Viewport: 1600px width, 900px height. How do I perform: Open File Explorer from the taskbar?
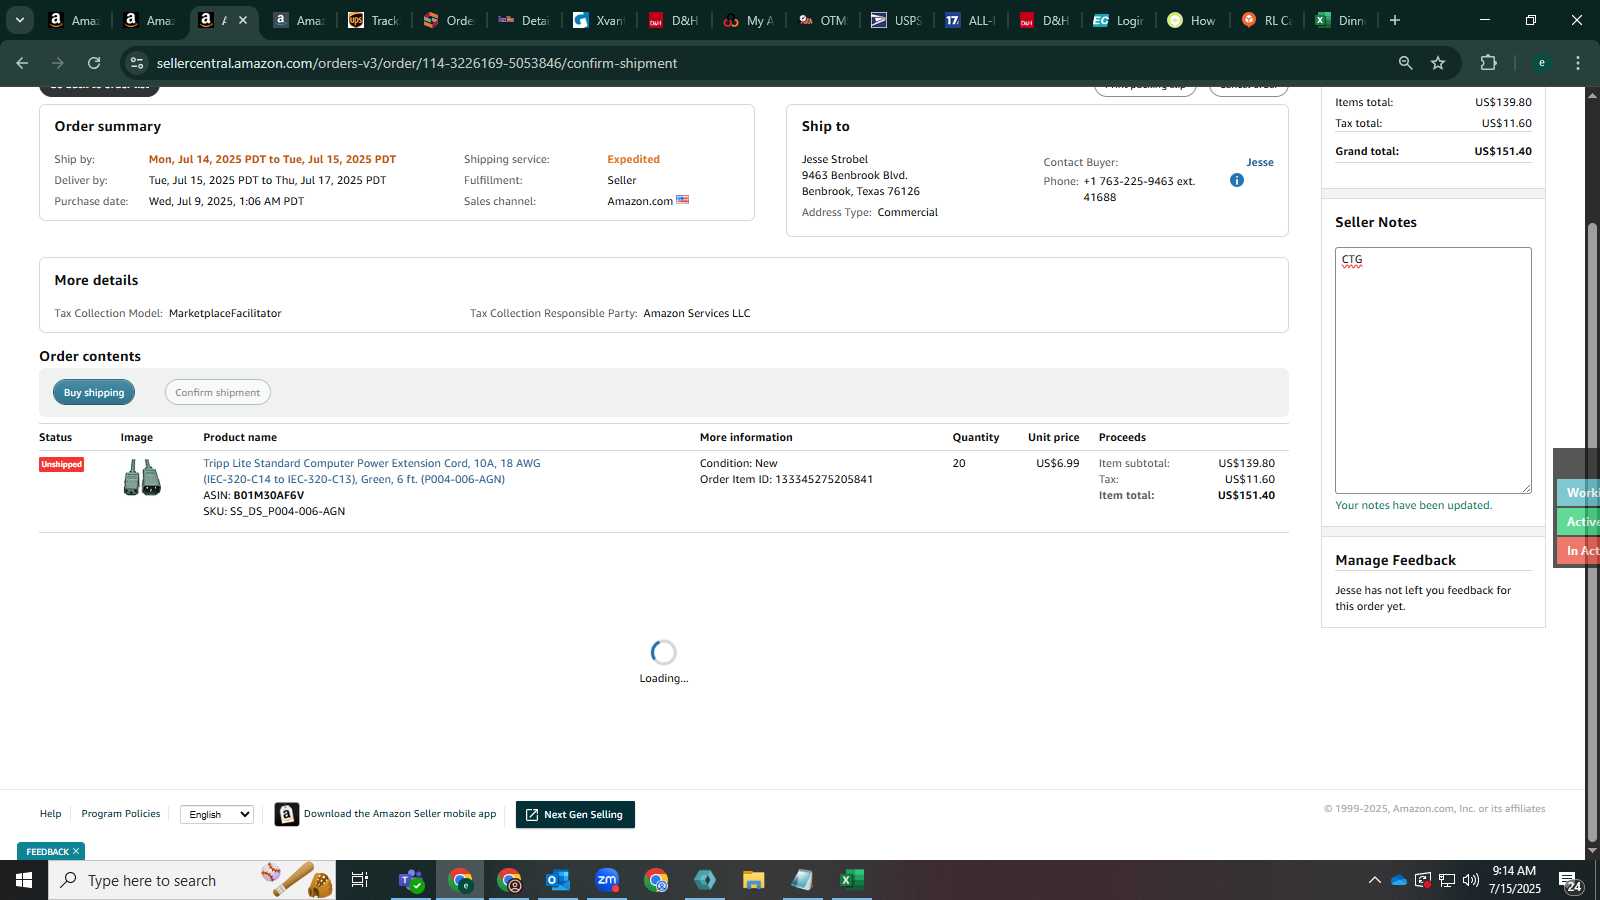(x=754, y=880)
